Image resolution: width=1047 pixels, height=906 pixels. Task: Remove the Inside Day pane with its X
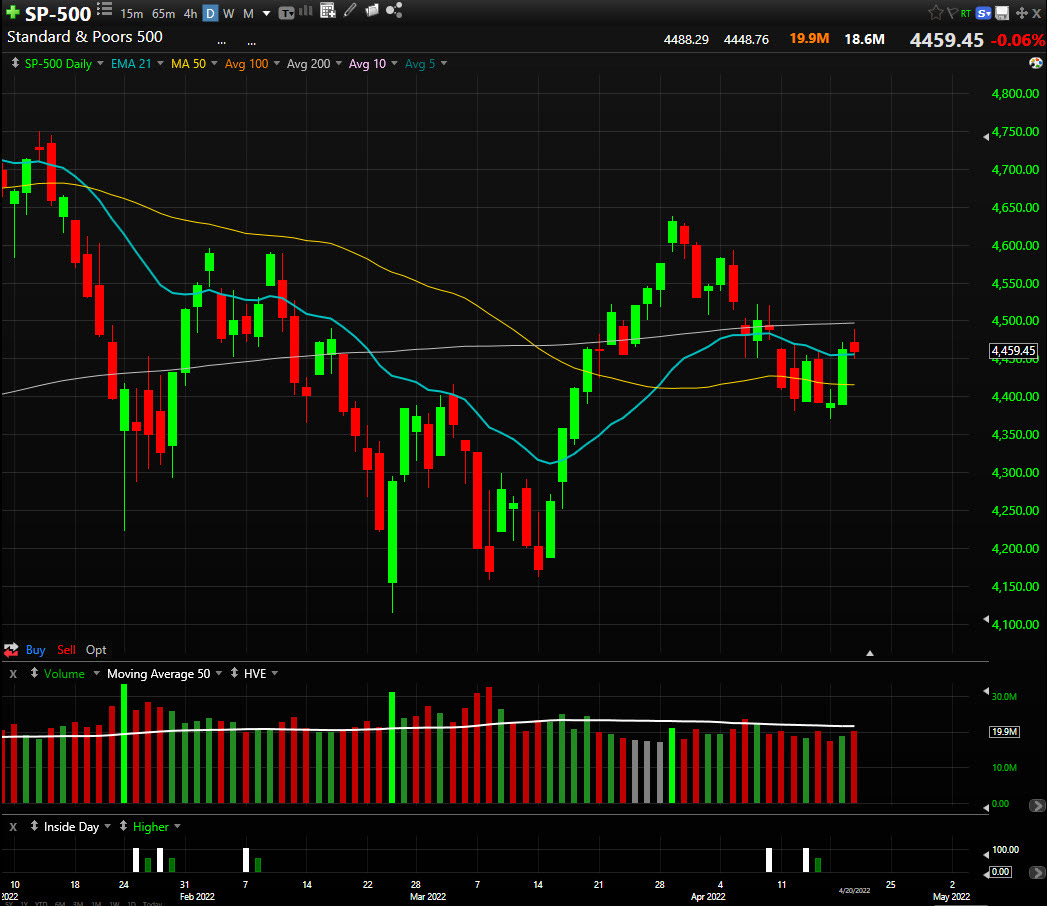13,827
